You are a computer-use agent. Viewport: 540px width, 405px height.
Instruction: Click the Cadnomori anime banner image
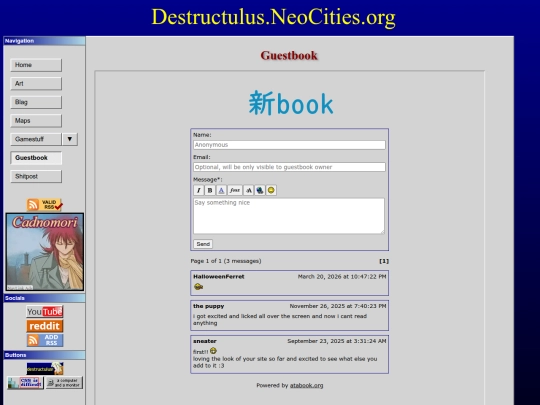(45, 252)
